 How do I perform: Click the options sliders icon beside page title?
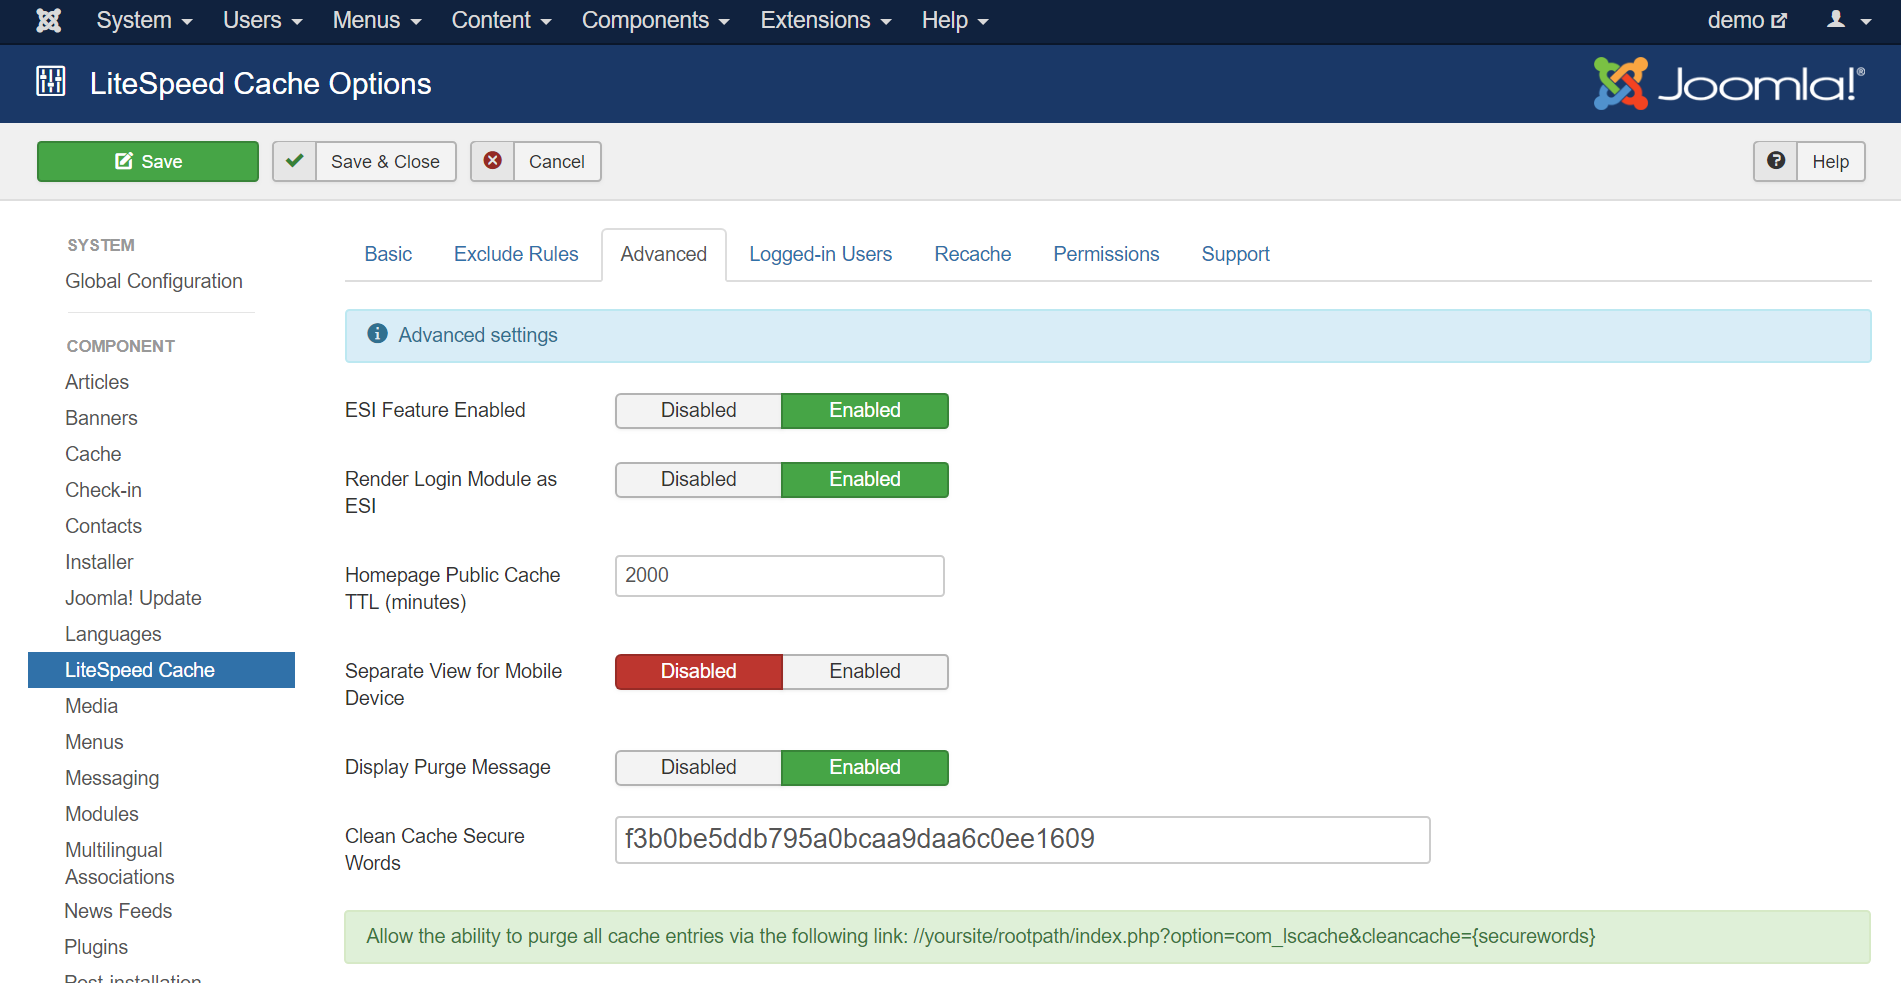tap(51, 82)
